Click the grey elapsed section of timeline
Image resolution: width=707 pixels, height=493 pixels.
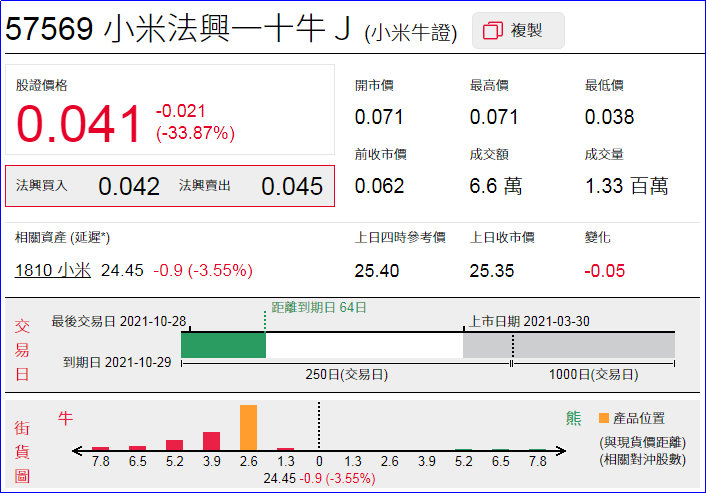(569, 346)
